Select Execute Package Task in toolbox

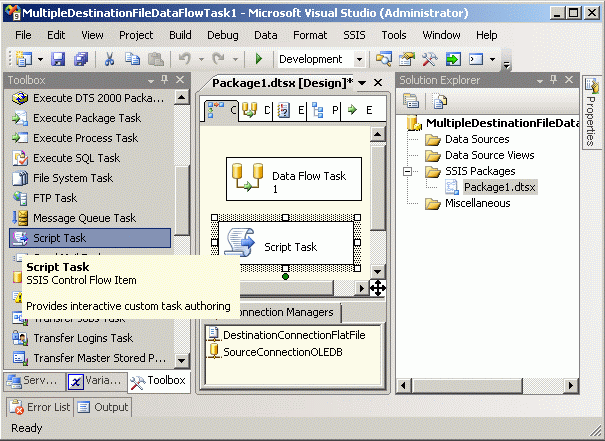tap(90, 118)
